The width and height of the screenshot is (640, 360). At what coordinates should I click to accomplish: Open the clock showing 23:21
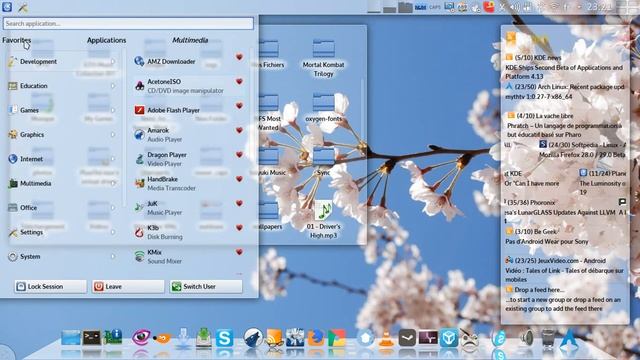599,7
